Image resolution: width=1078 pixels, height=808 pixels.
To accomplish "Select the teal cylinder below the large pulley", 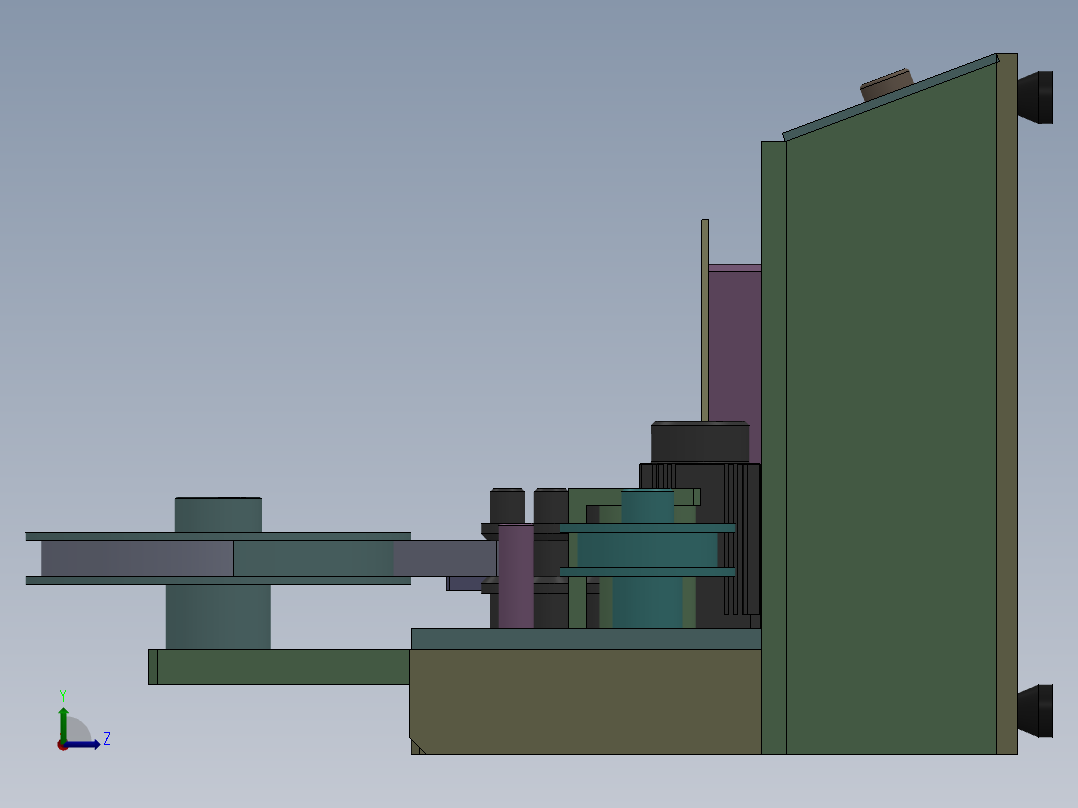I will (x=218, y=617).
